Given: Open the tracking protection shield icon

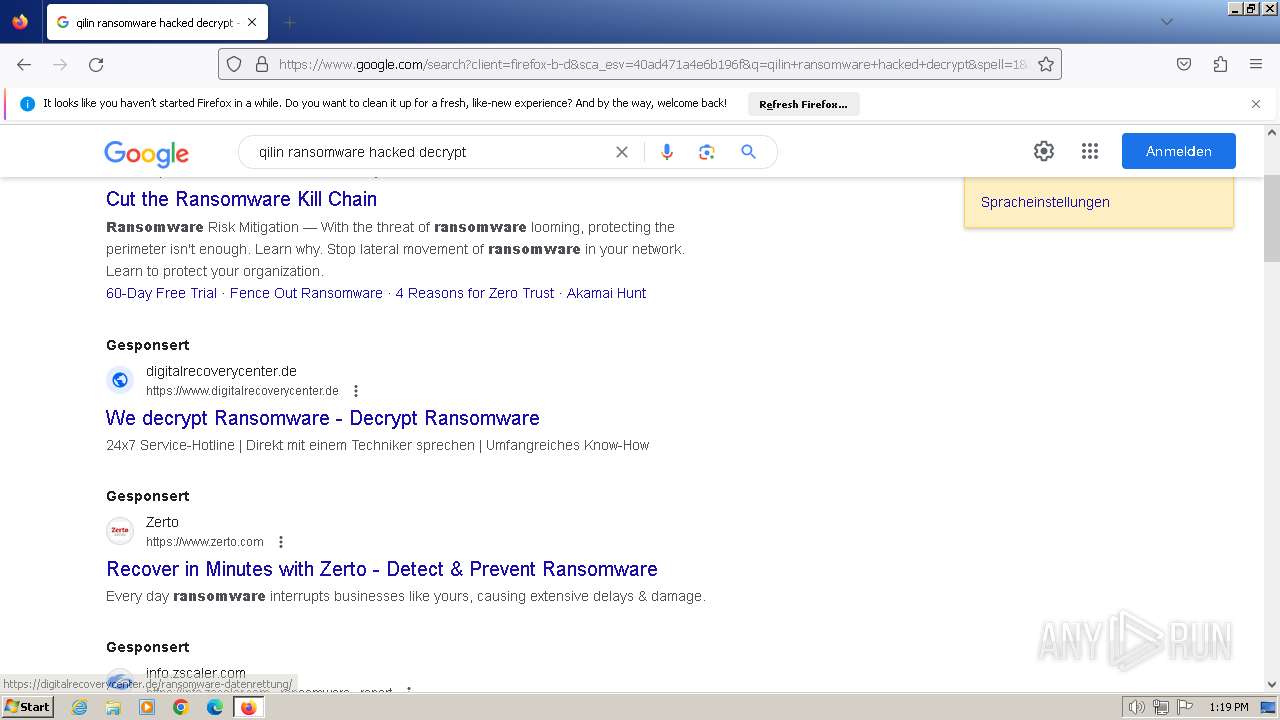Looking at the screenshot, I should [234, 64].
